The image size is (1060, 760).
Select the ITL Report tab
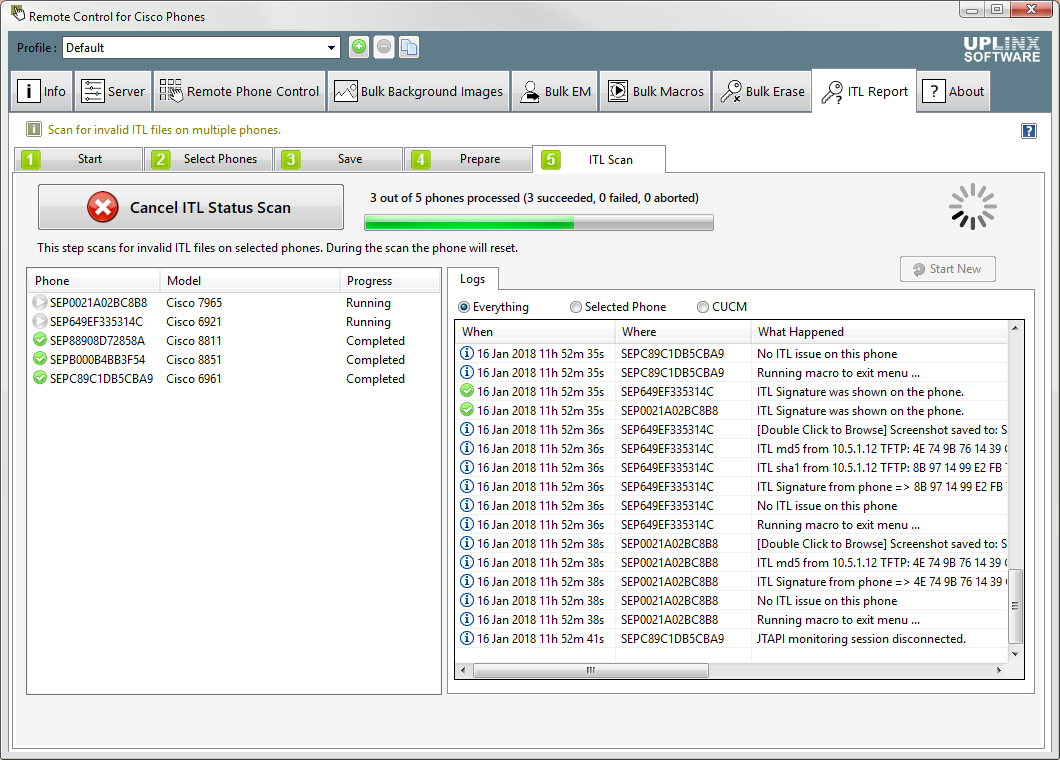(864, 91)
